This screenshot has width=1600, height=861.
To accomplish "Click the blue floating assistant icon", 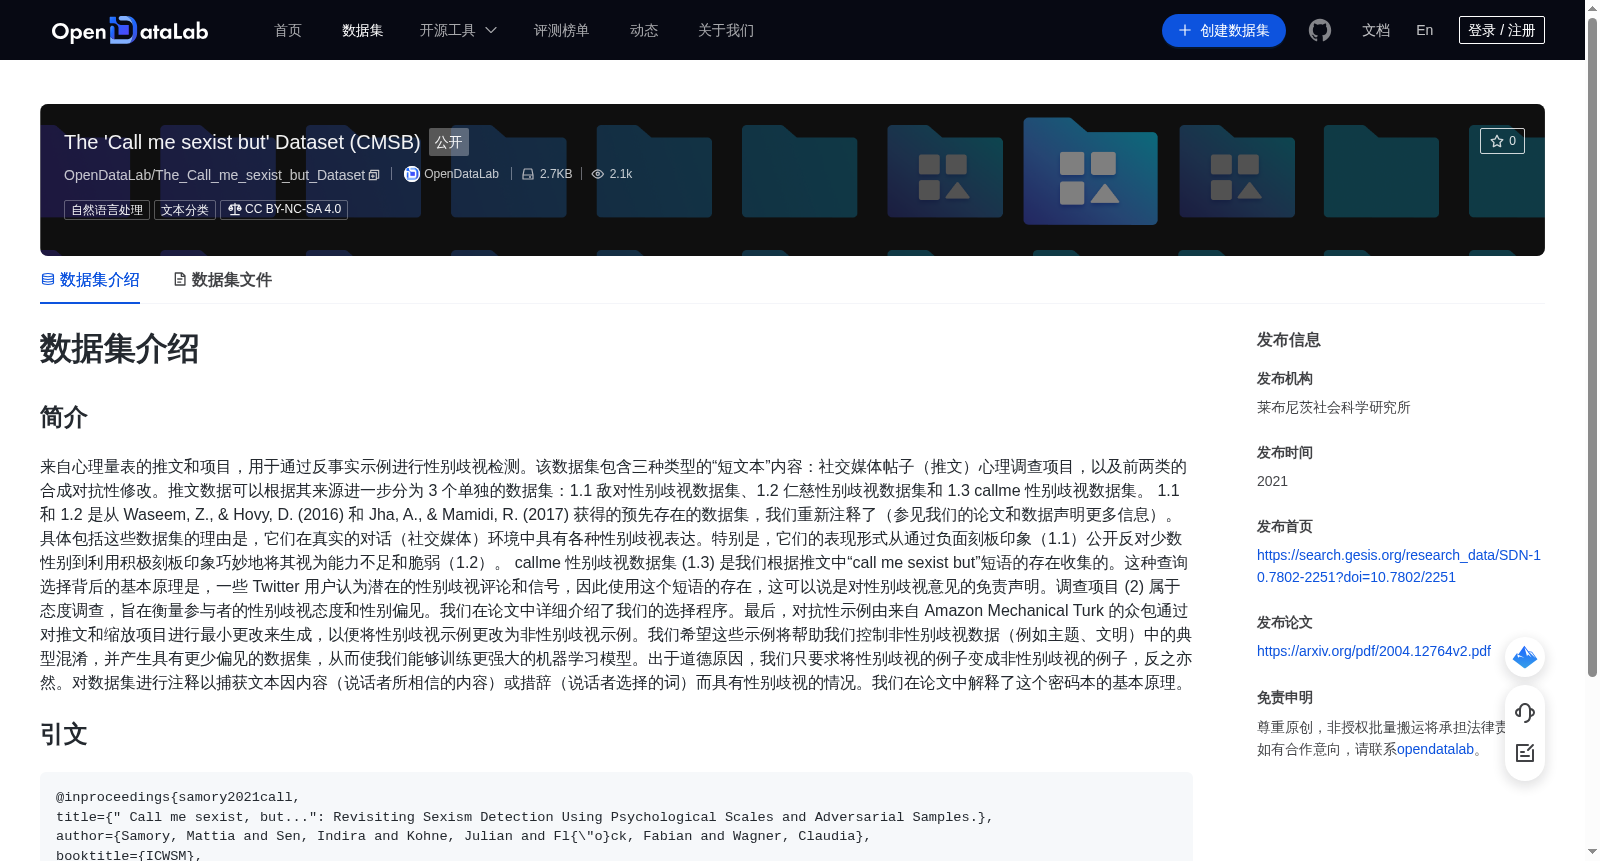I will [x=1525, y=657].
